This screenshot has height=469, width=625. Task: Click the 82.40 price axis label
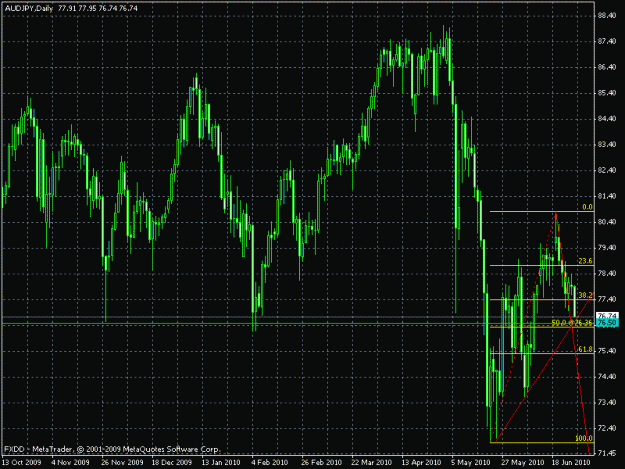607,171
